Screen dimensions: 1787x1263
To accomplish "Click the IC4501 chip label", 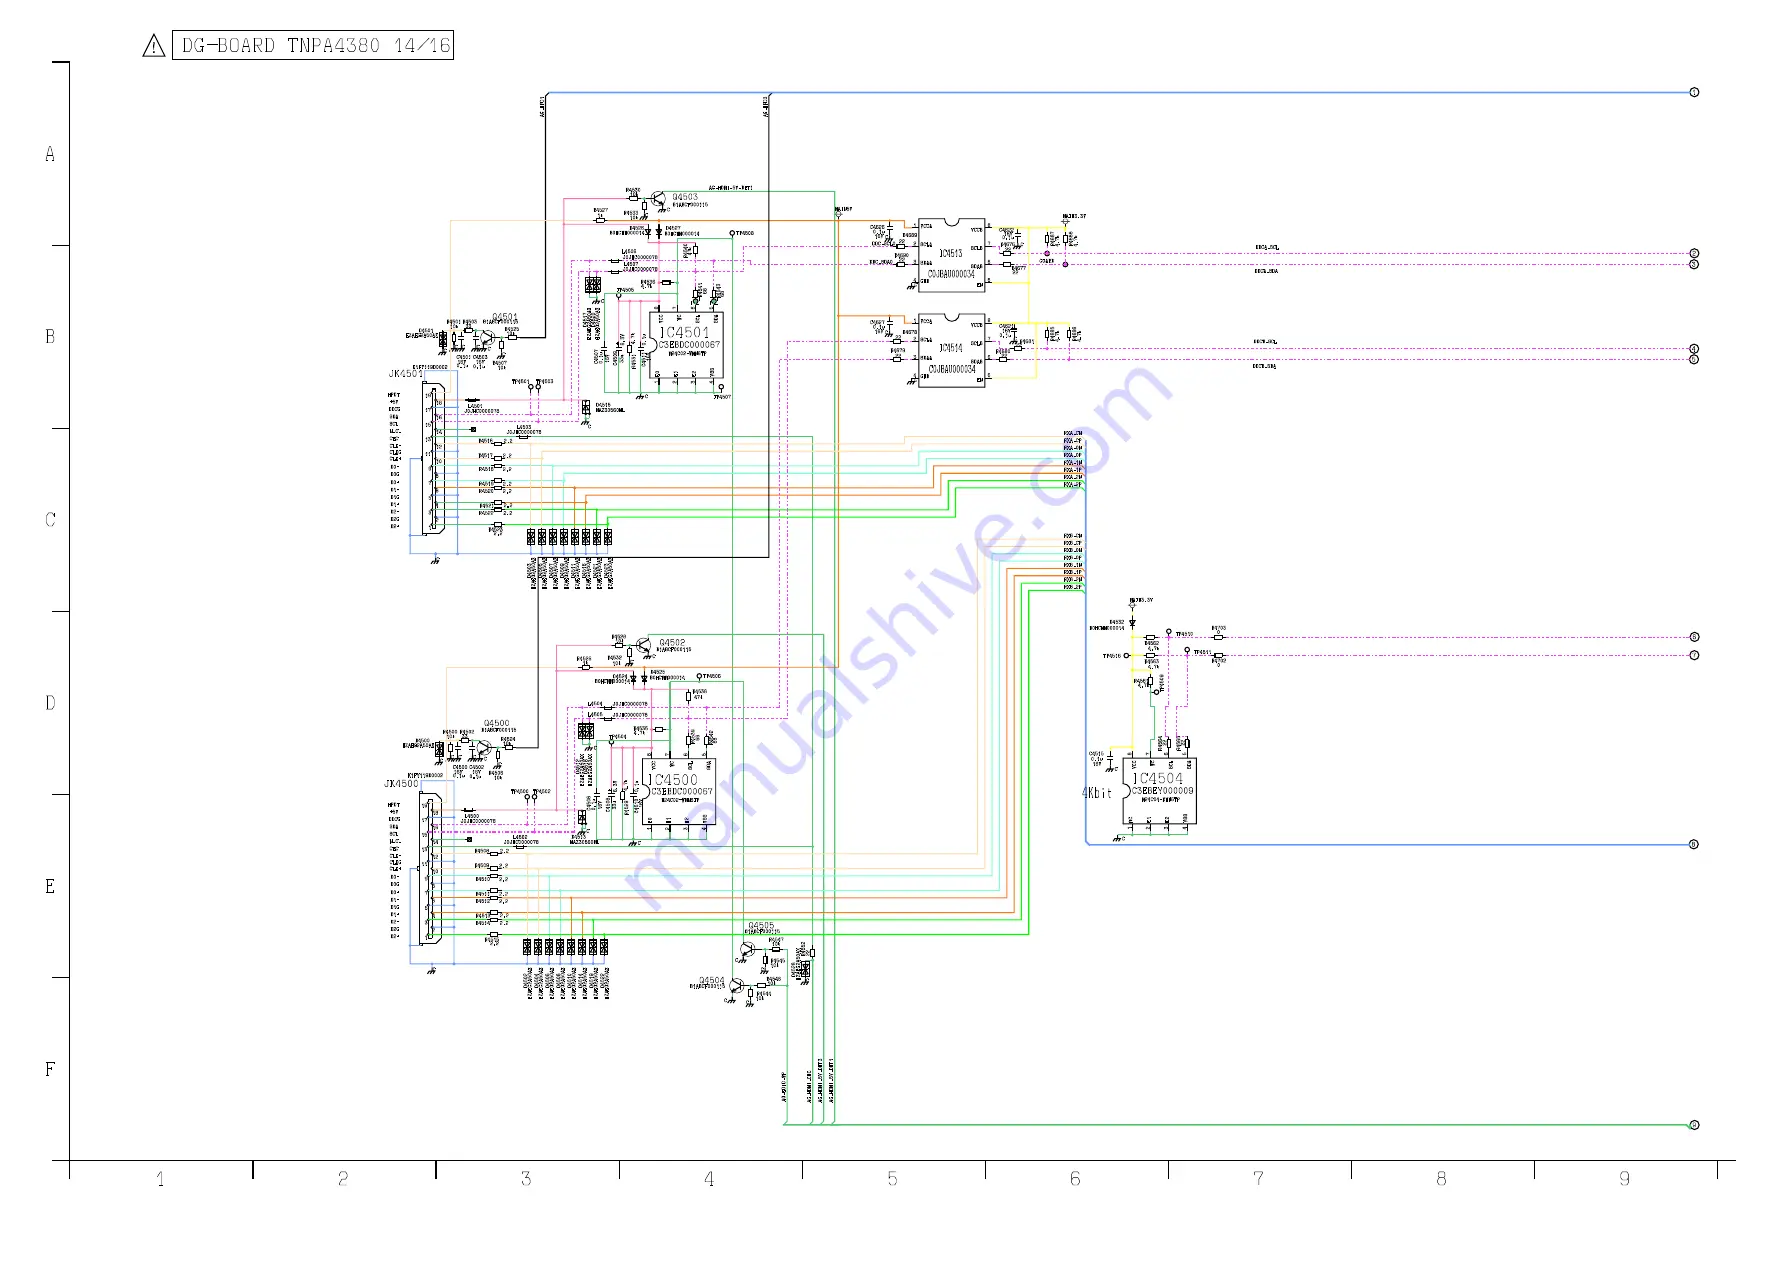I will (684, 332).
